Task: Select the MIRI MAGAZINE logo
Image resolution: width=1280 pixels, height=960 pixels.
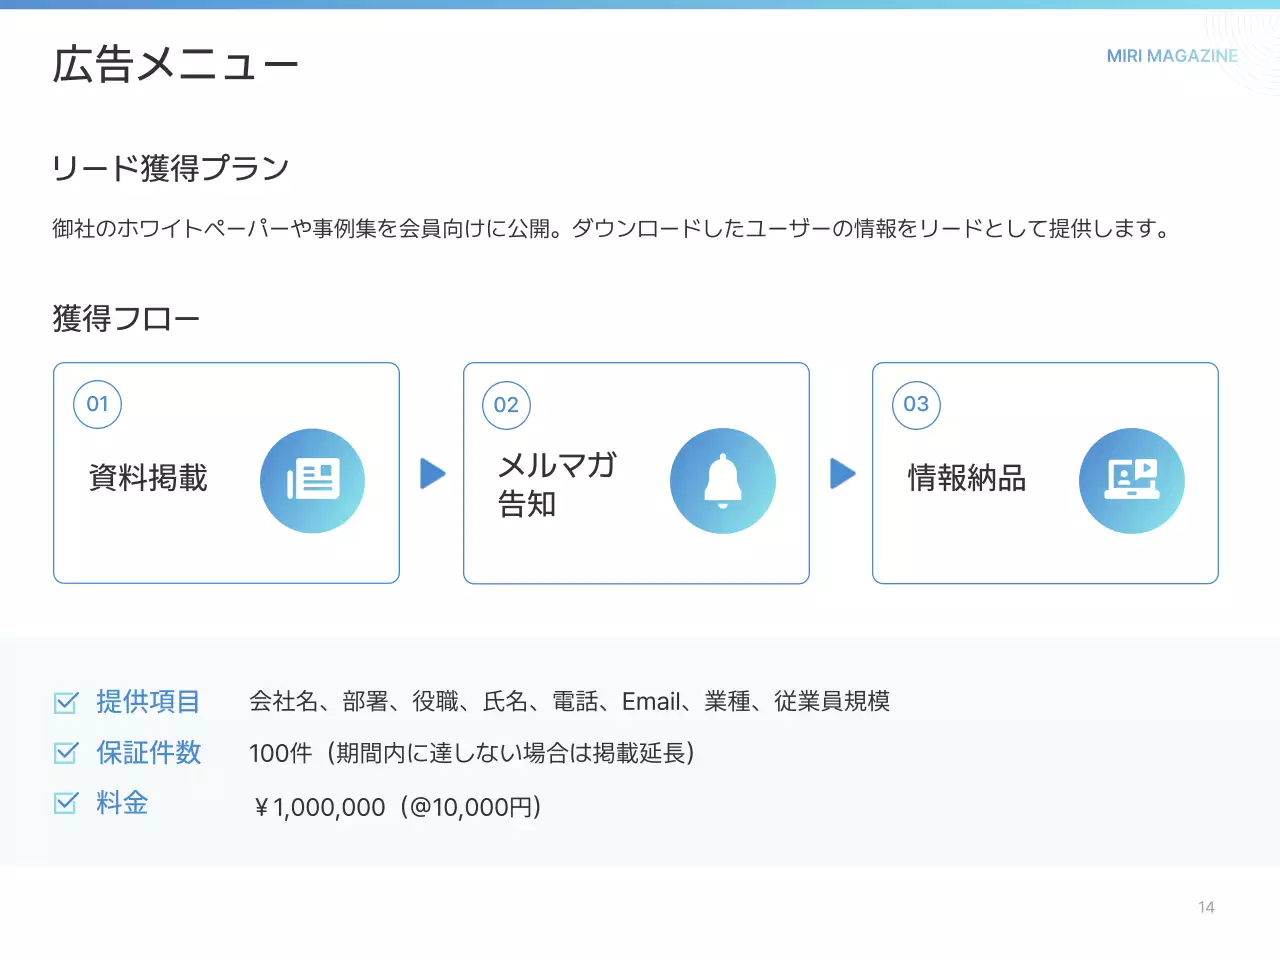Action: pyautogui.click(x=1172, y=56)
